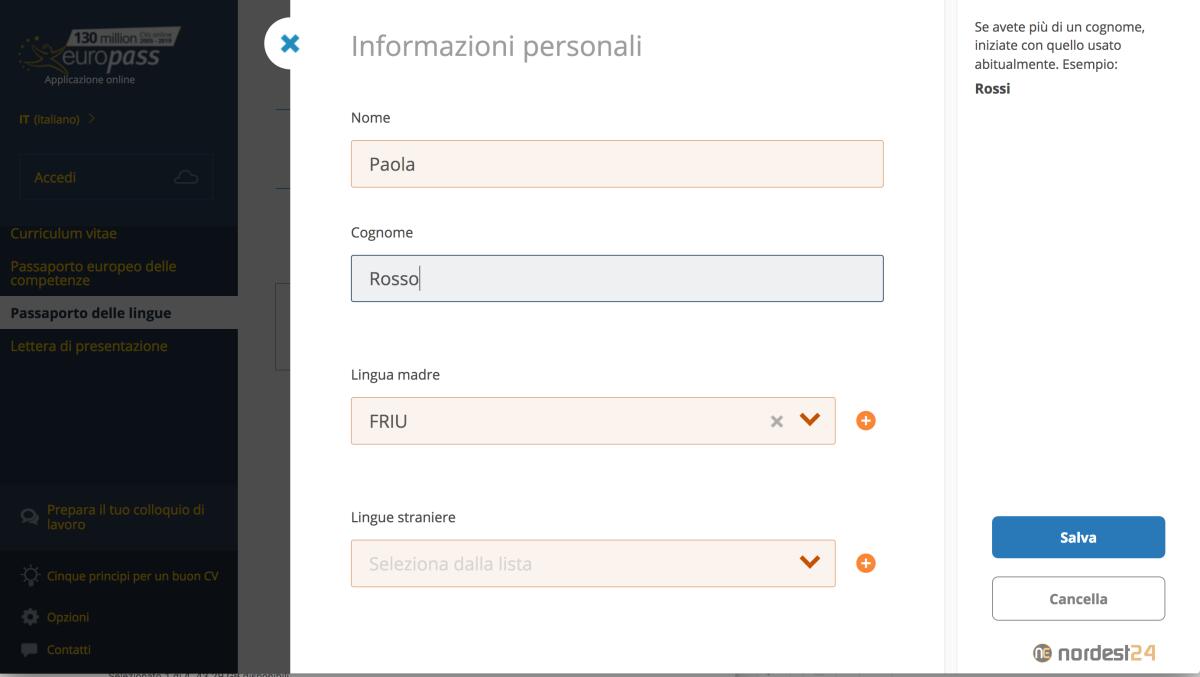Save the form with Salva

pyautogui.click(x=1077, y=536)
